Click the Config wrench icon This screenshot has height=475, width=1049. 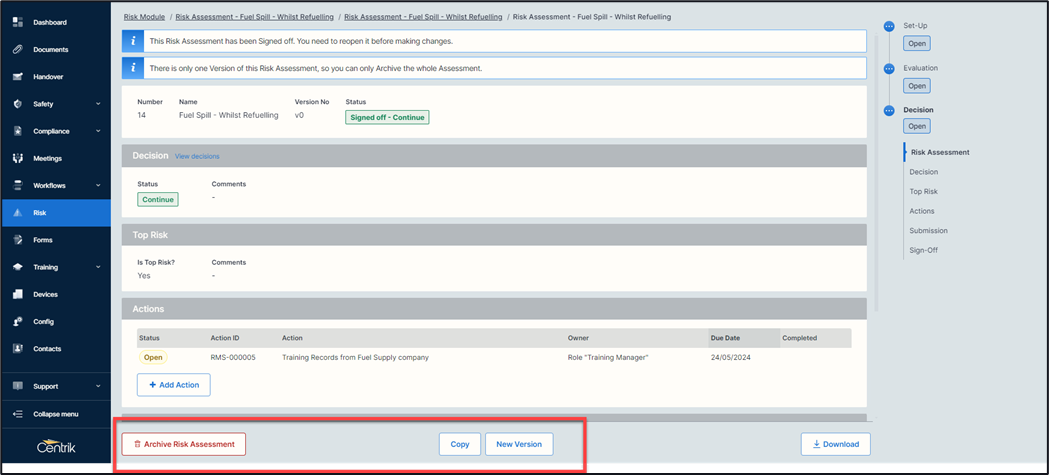[x=17, y=322]
